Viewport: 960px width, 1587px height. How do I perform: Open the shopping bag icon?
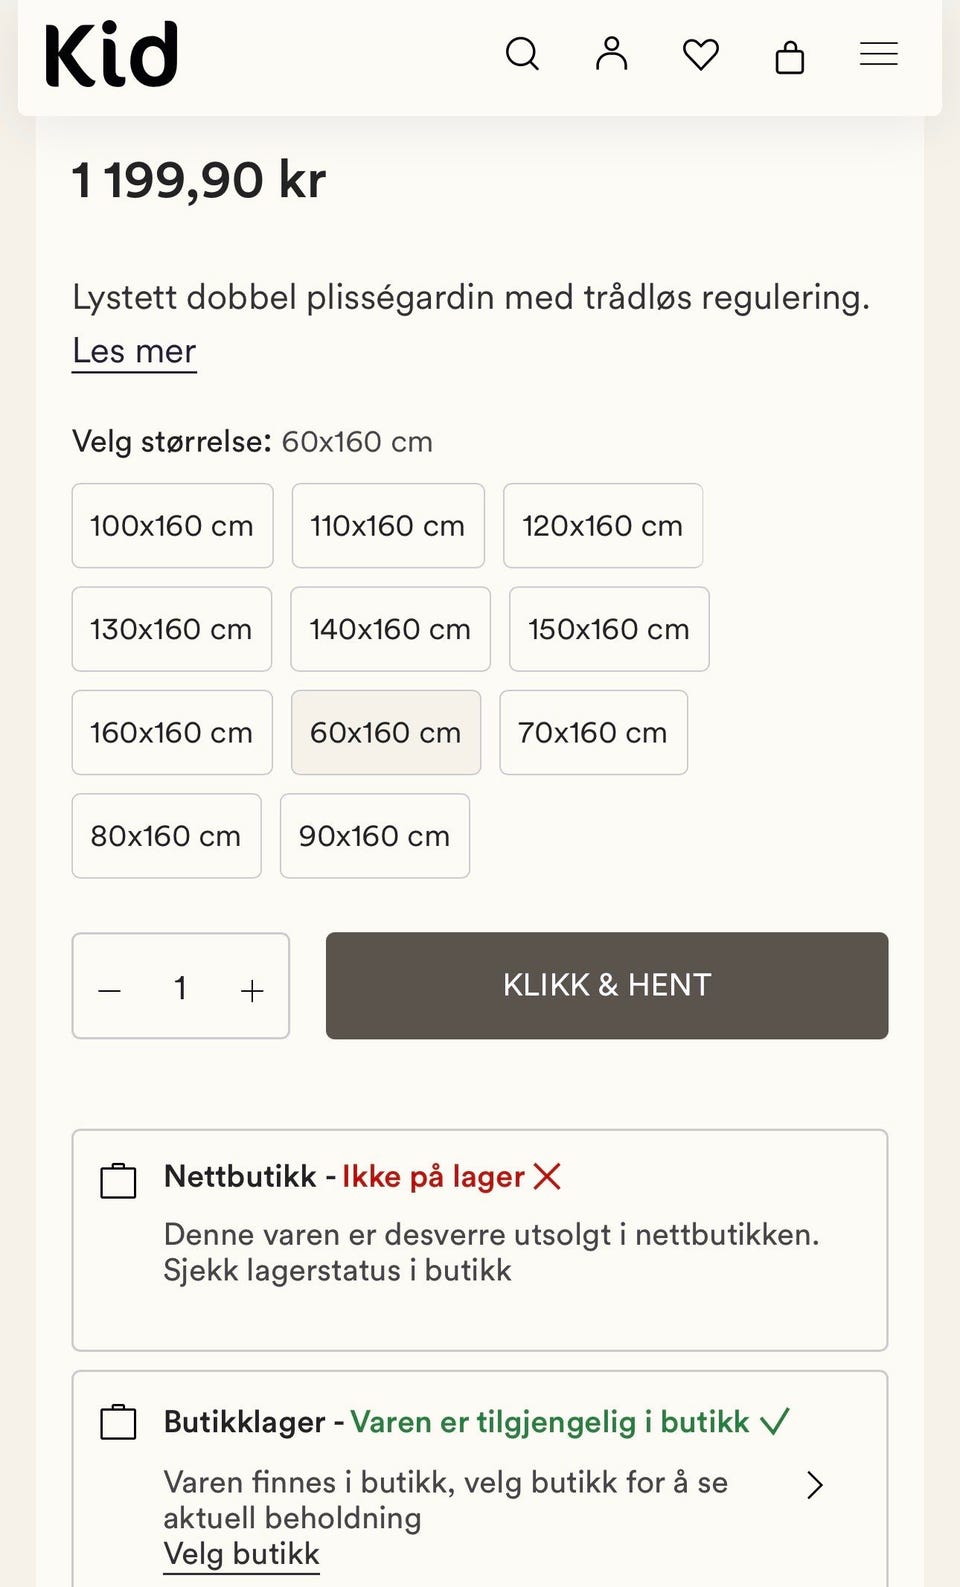789,56
